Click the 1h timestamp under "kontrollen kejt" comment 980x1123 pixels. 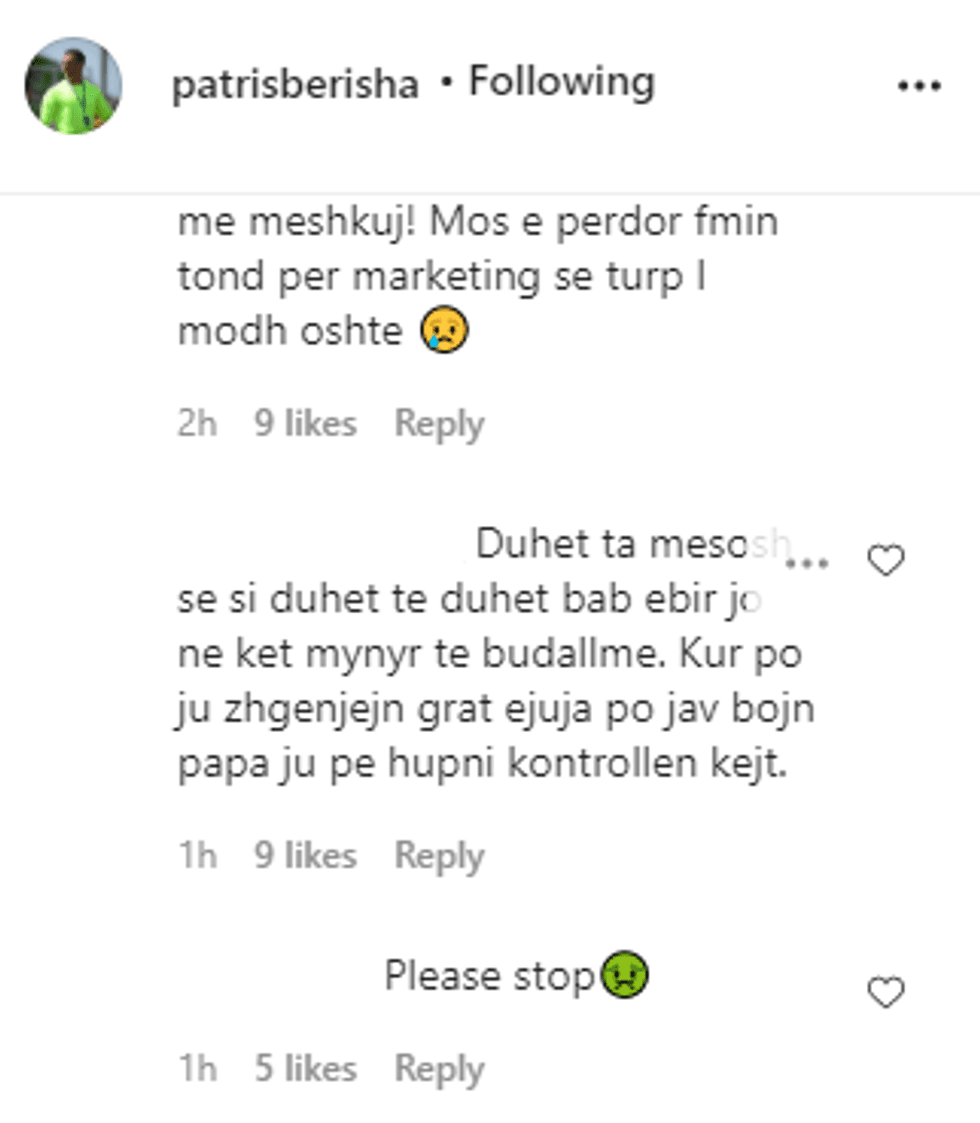[x=197, y=856]
